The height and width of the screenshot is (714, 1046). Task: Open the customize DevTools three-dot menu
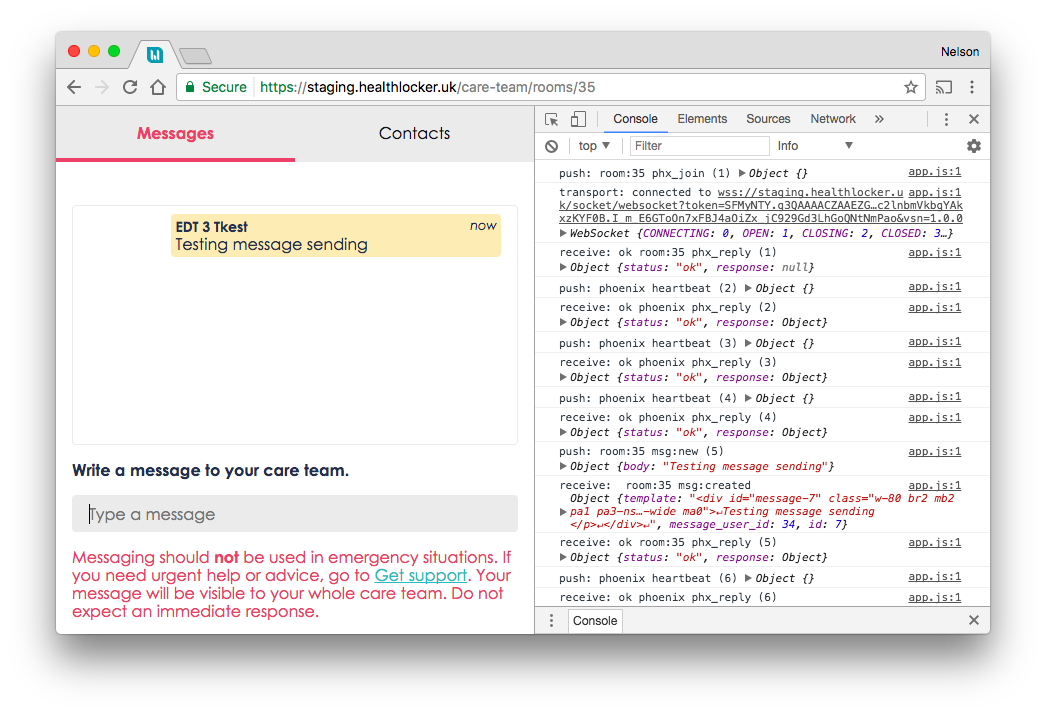click(945, 118)
